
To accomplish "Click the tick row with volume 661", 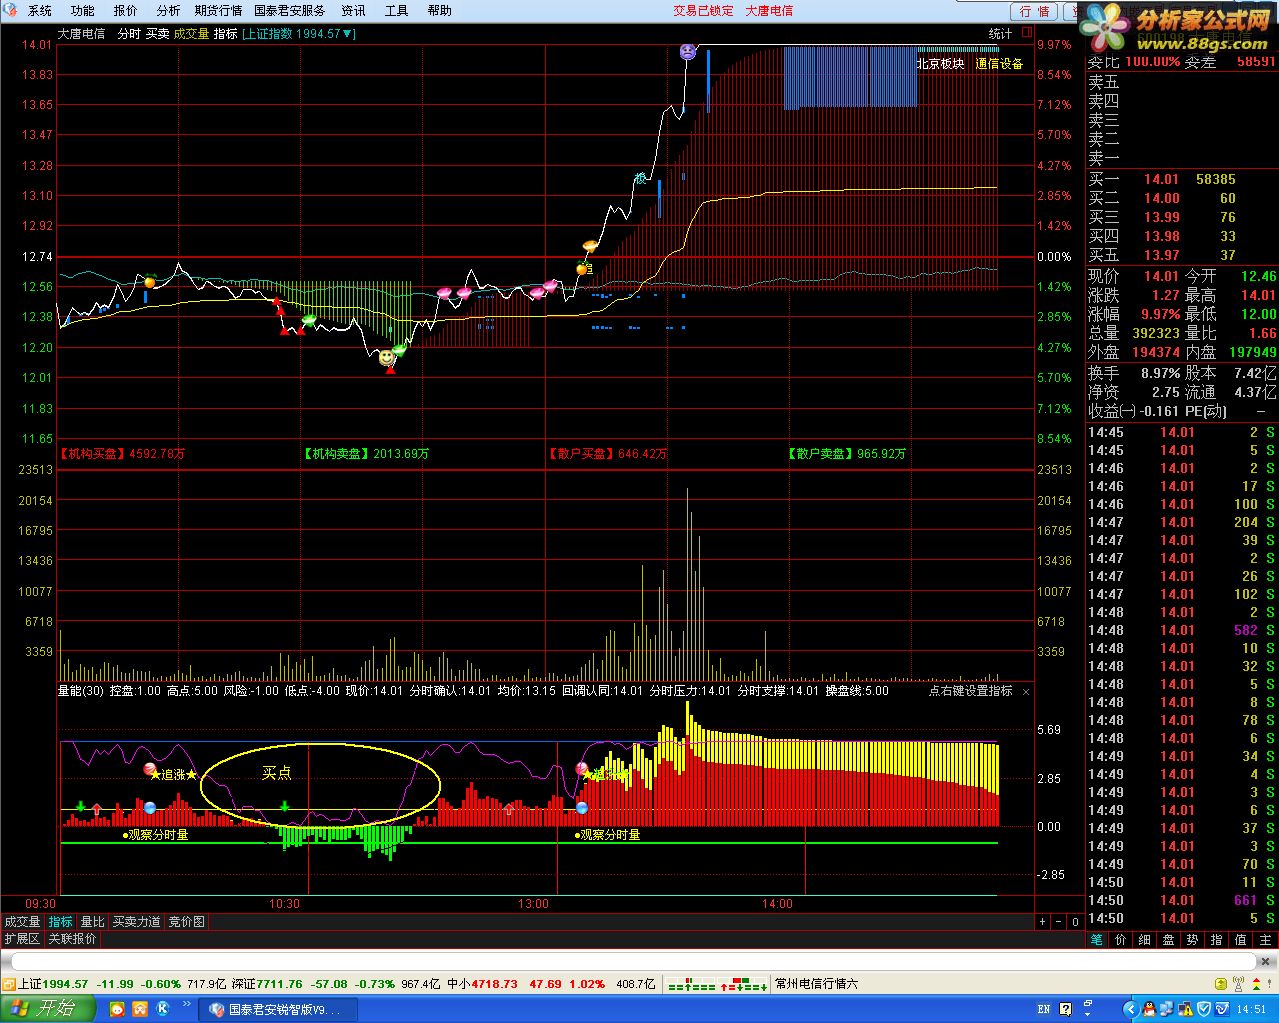I will (1181, 900).
